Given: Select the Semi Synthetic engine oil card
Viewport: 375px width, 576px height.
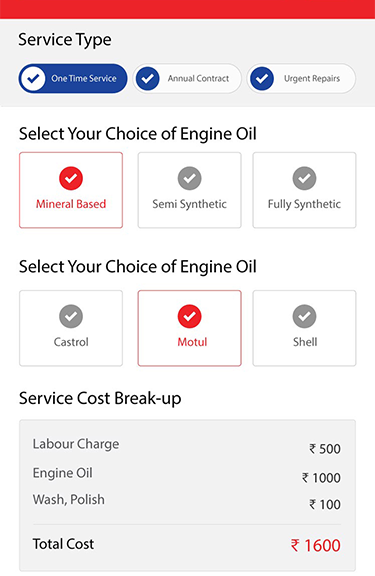Looking at the screenshot, I should point(190,190).
